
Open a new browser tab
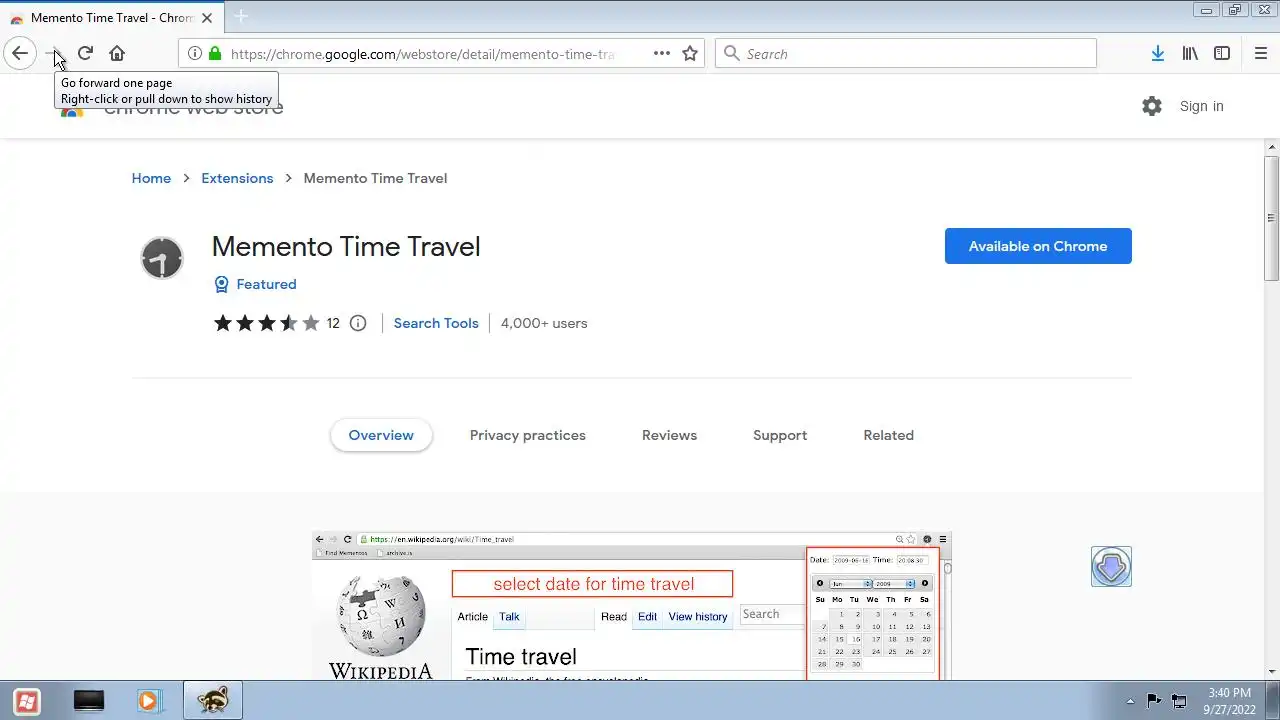coord(241,17)
